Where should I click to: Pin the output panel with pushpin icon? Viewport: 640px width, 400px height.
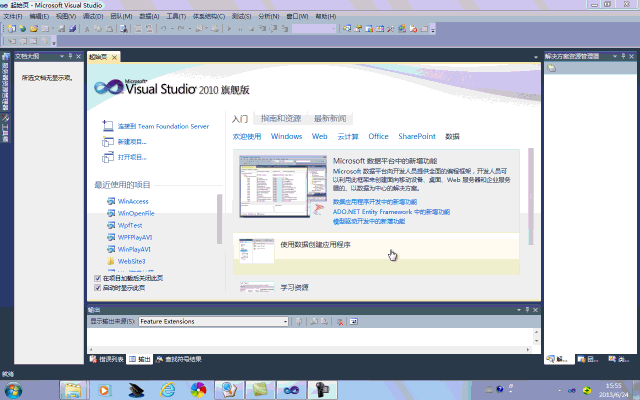coord(527,310)
